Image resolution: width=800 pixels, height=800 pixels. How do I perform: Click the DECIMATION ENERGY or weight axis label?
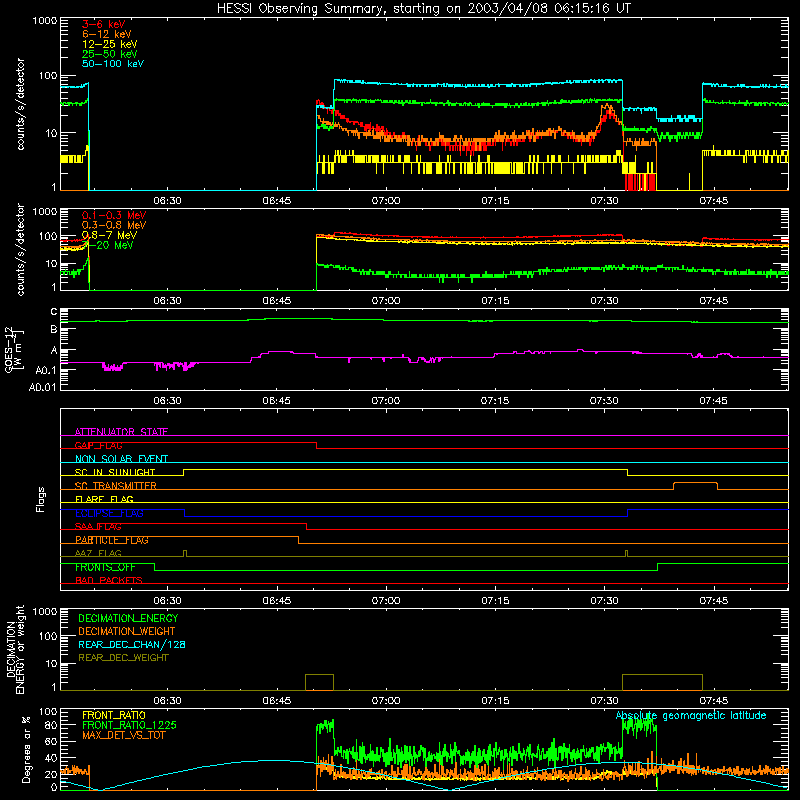(x=15, y=649)
